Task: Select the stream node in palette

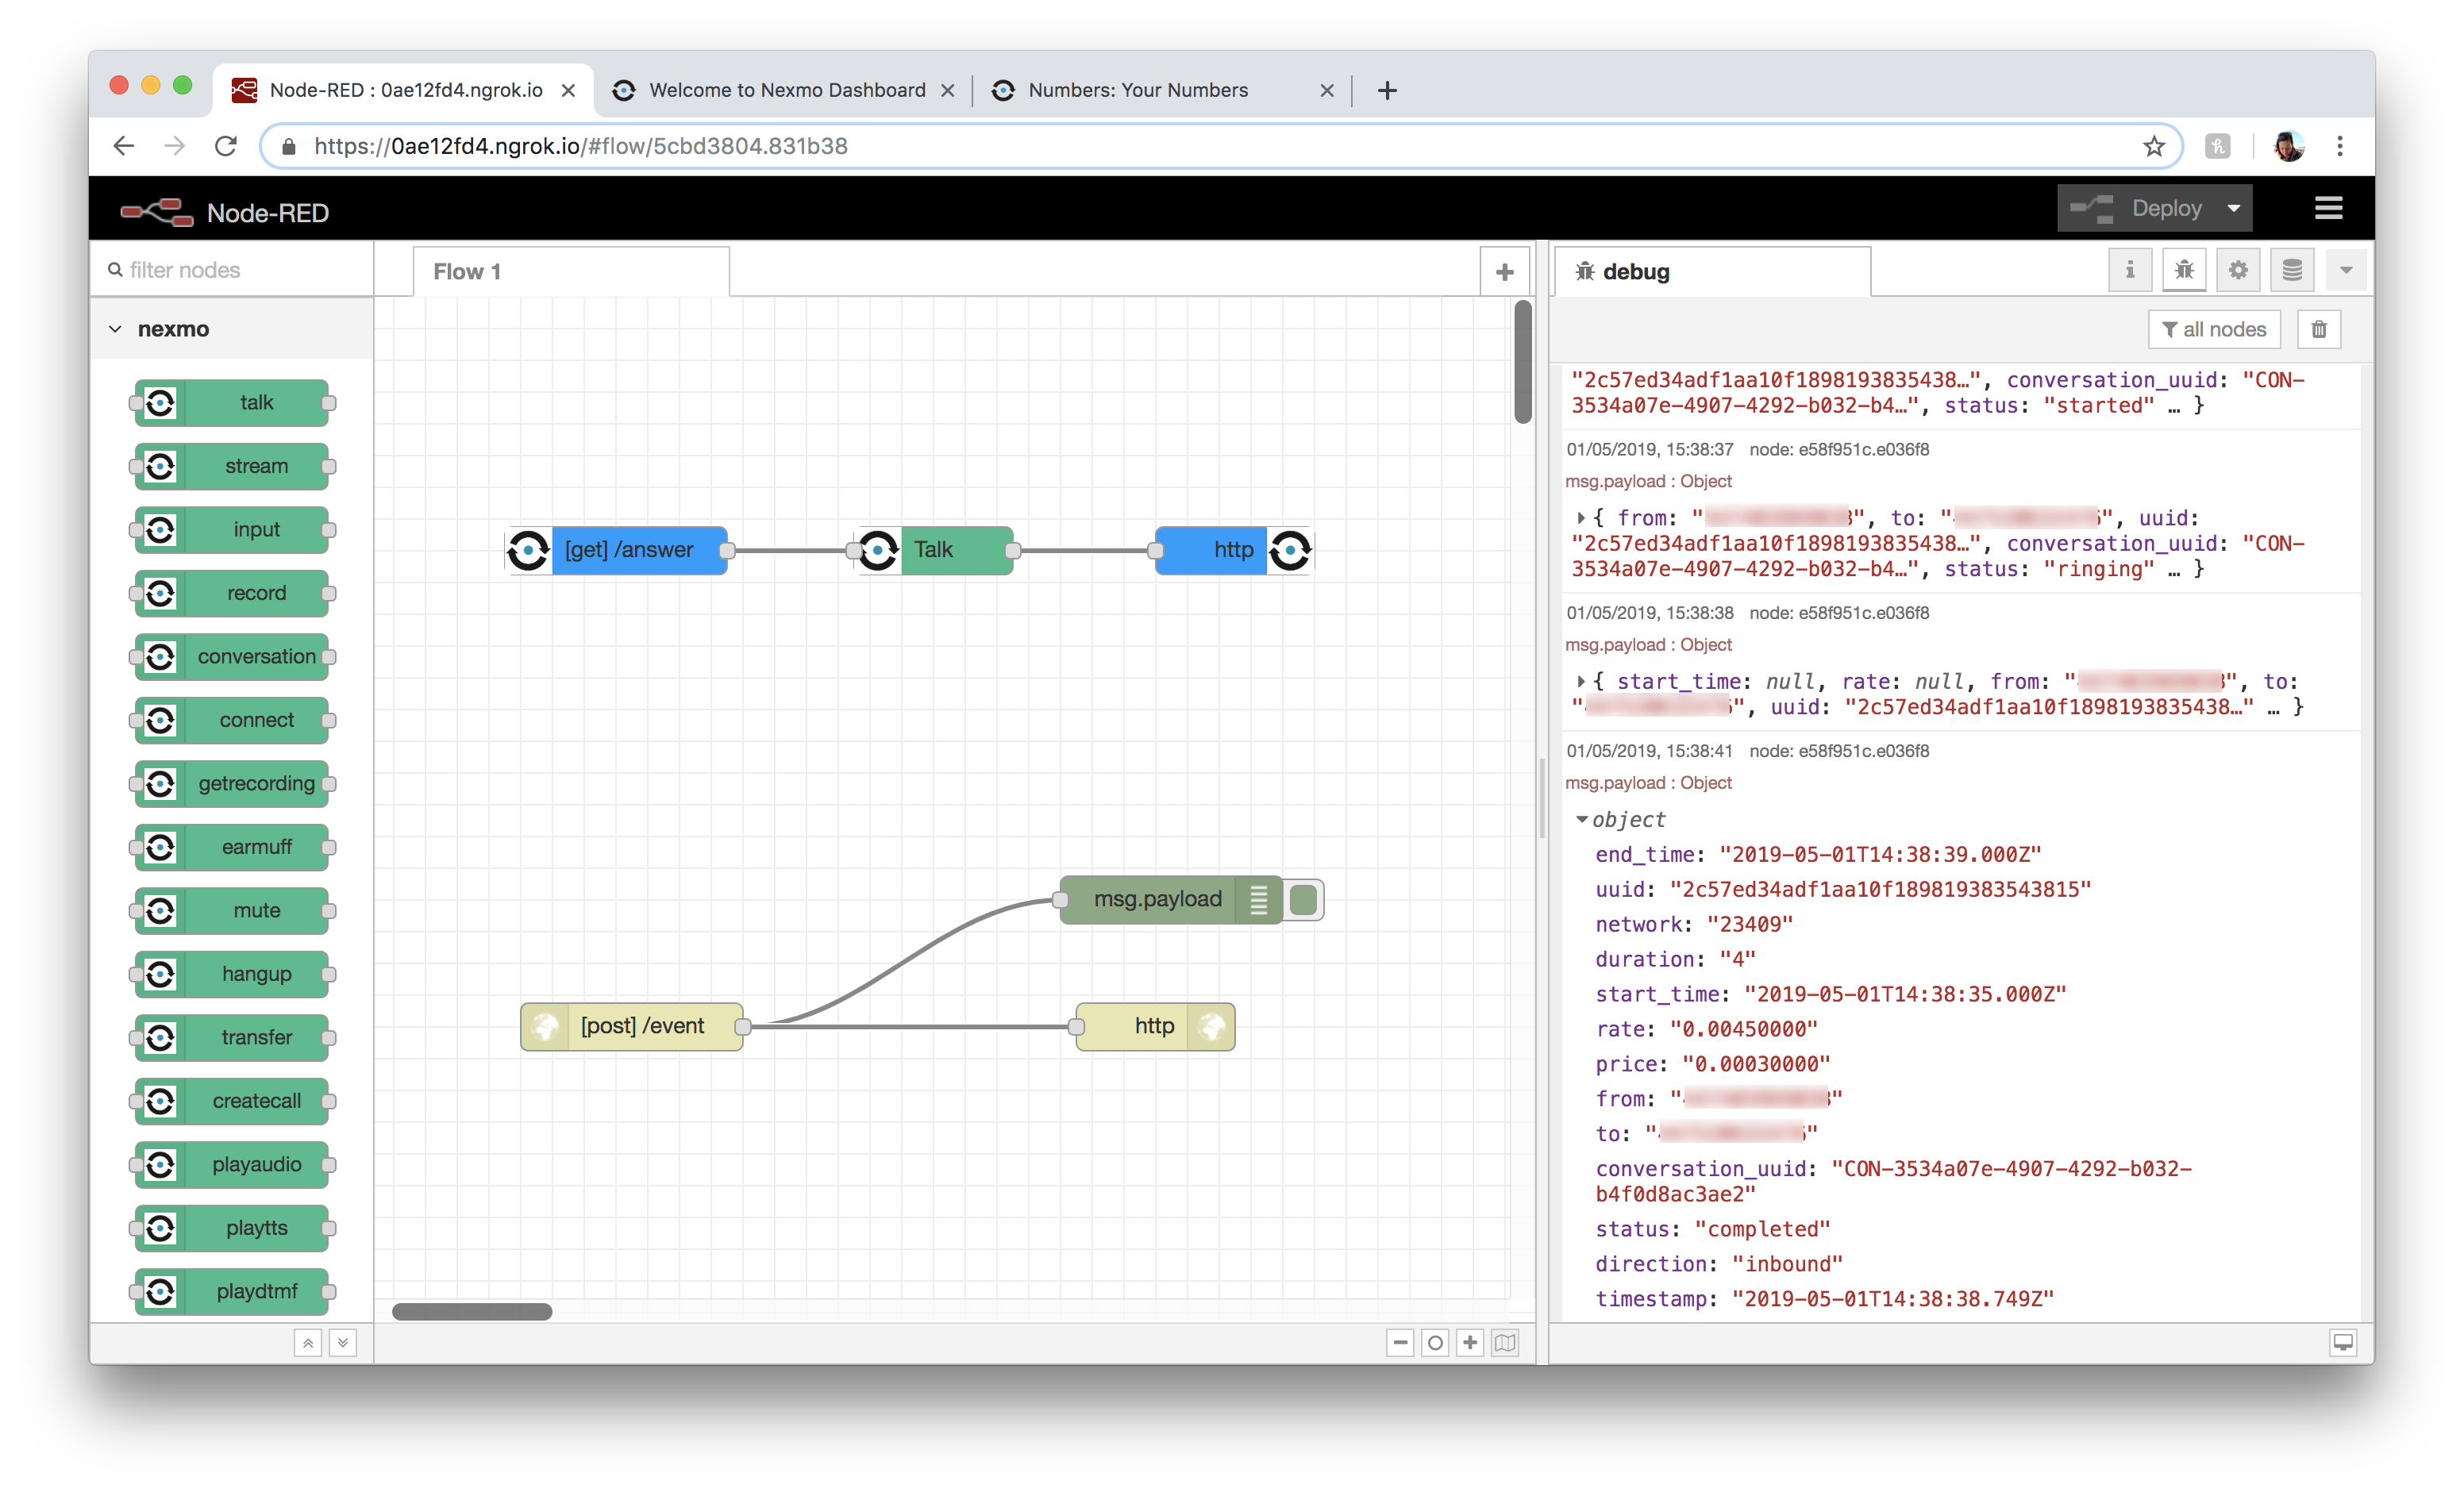Action: (232, 466)
